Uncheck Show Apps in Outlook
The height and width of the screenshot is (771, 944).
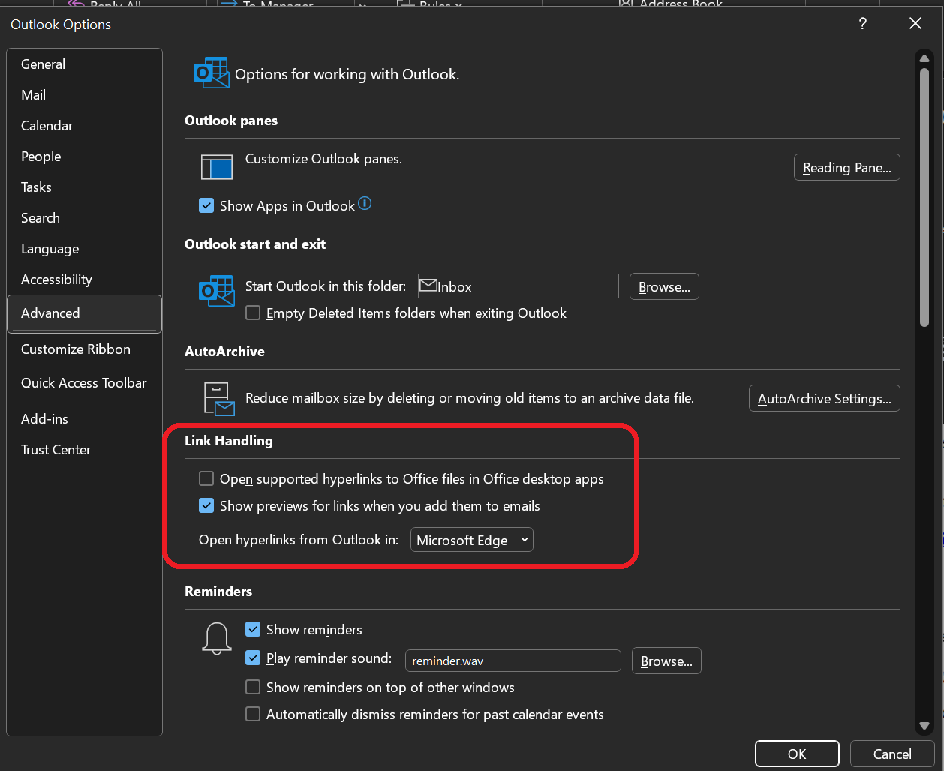click(x=206, y=206)
